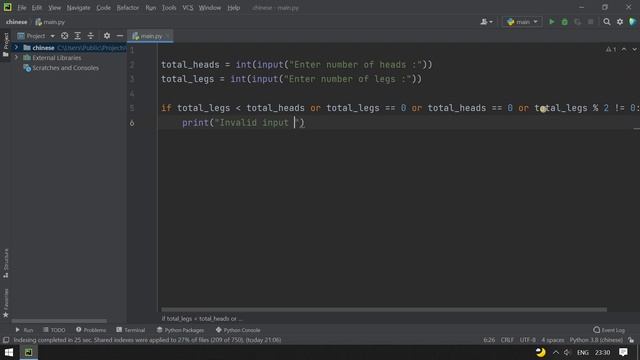The height and width of the screenshot is (360, 640).
Task: Click the PyCharm taskbar icon
Action: pos(29,352)
